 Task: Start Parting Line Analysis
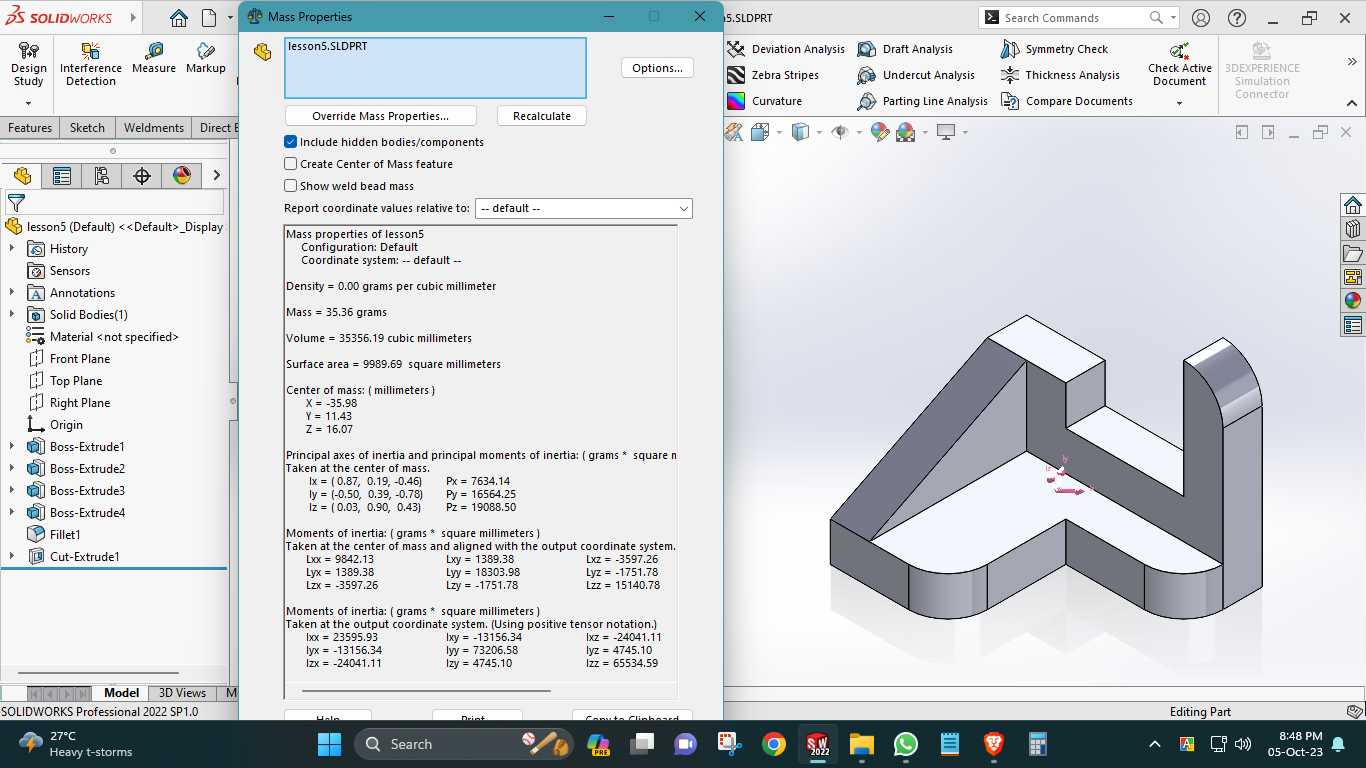(x=922, y=101)
